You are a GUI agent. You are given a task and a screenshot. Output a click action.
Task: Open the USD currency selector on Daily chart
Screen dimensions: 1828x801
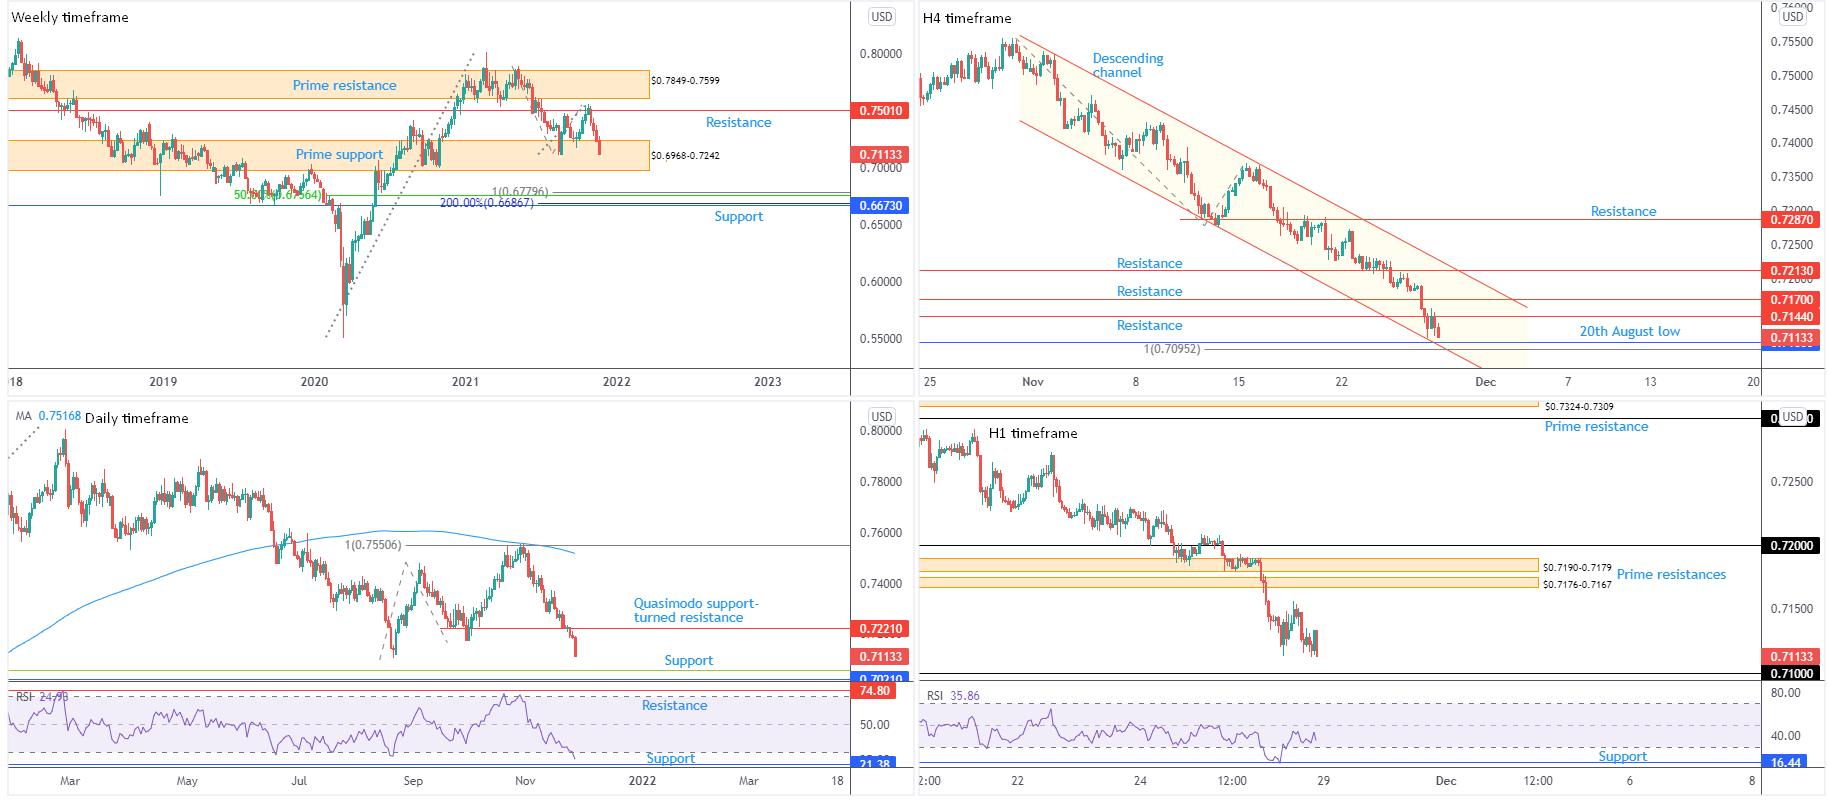(881, 417)
